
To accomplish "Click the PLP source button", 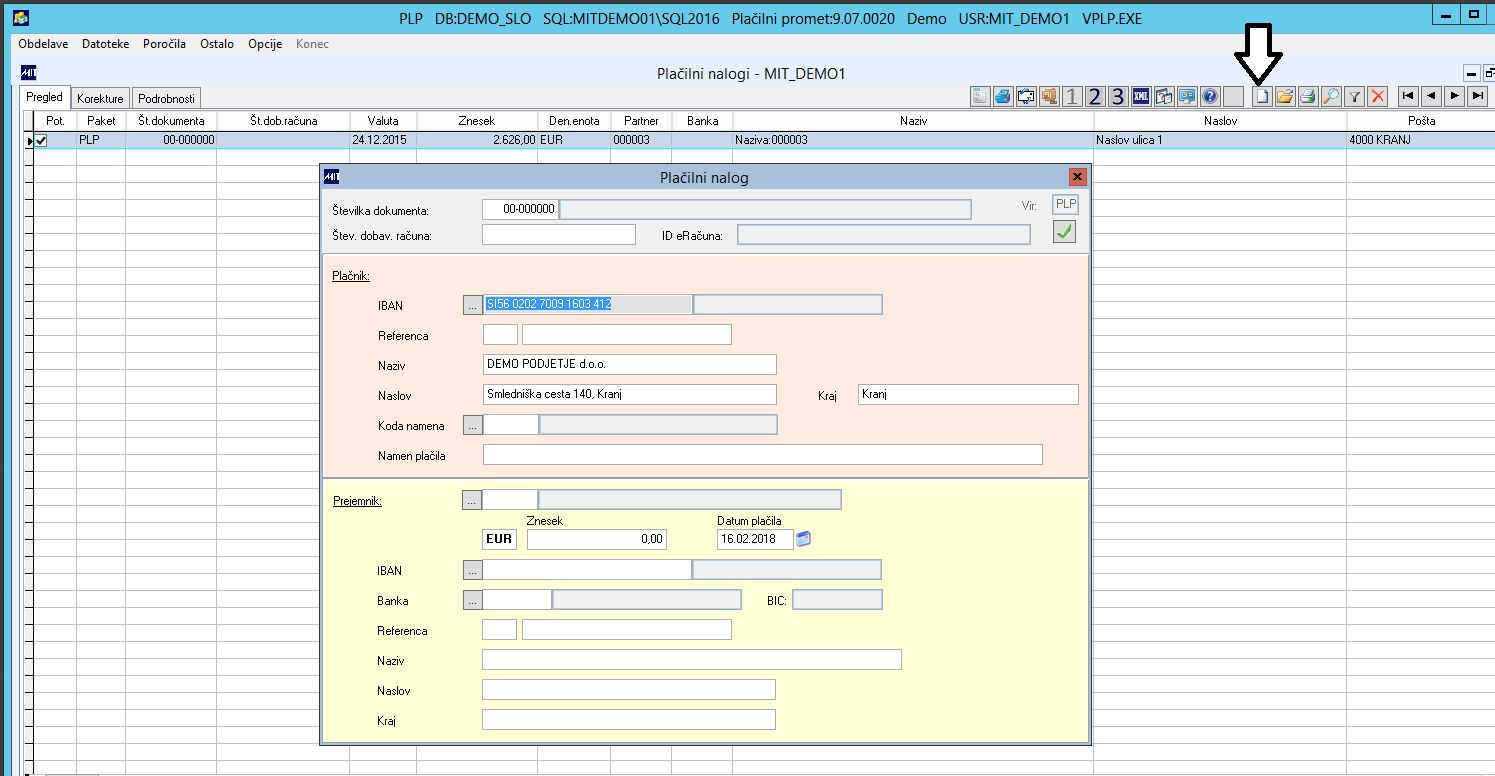I will click(1066, 204).
